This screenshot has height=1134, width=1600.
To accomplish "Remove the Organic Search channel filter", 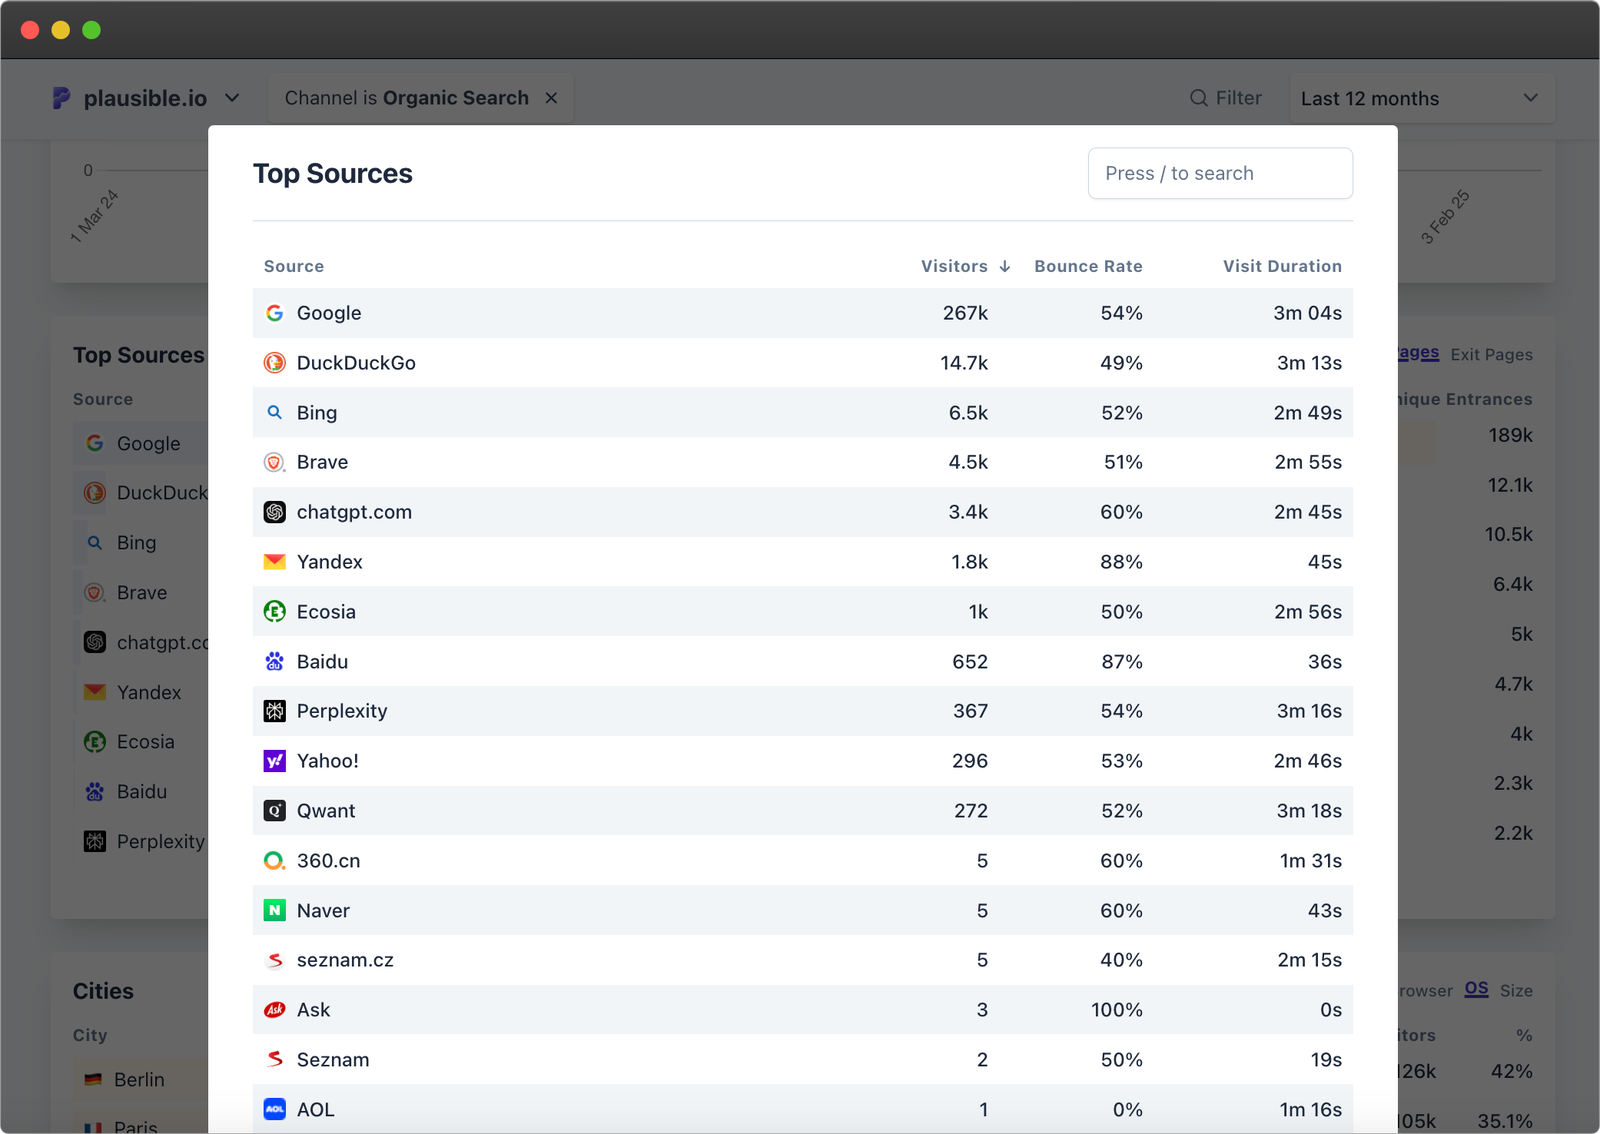I will pyautogui.click(x=551, y=98).
